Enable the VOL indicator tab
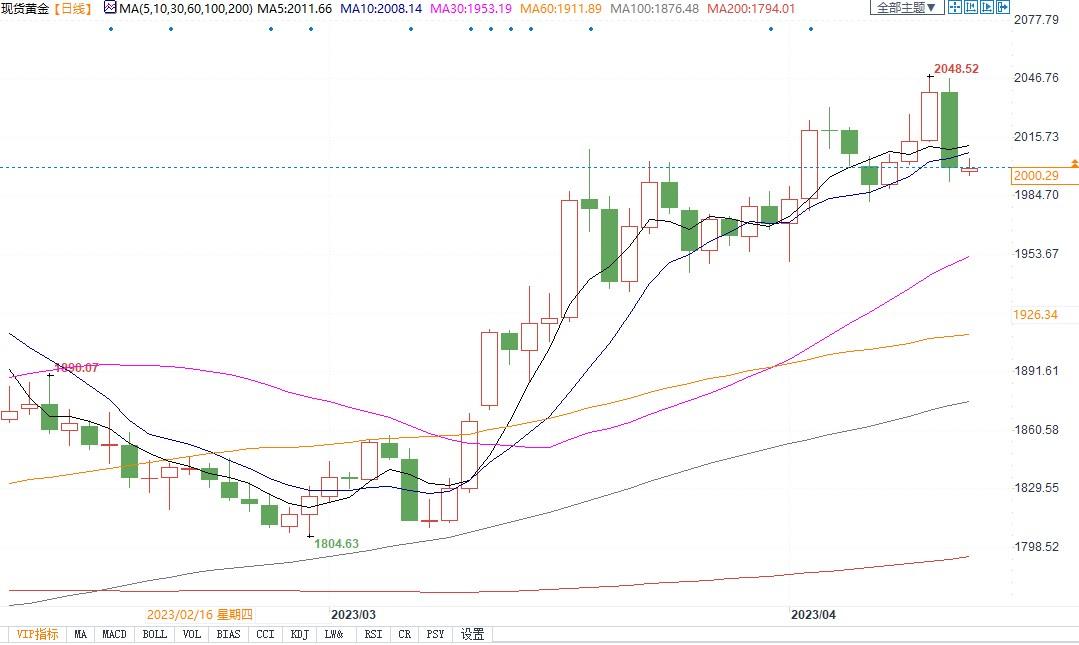 click(x=192, y=634)
